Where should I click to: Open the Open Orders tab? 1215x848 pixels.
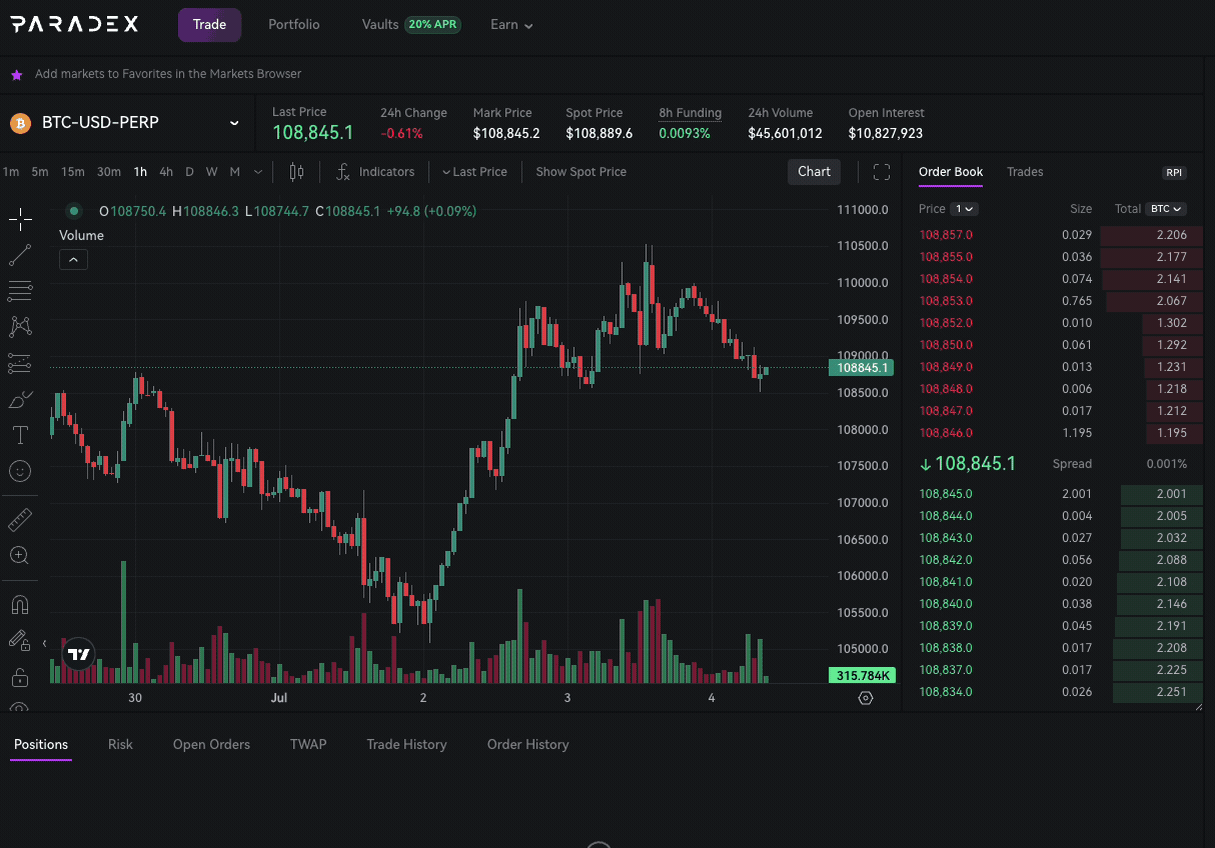pyautogui.click(x=211, y=745)
